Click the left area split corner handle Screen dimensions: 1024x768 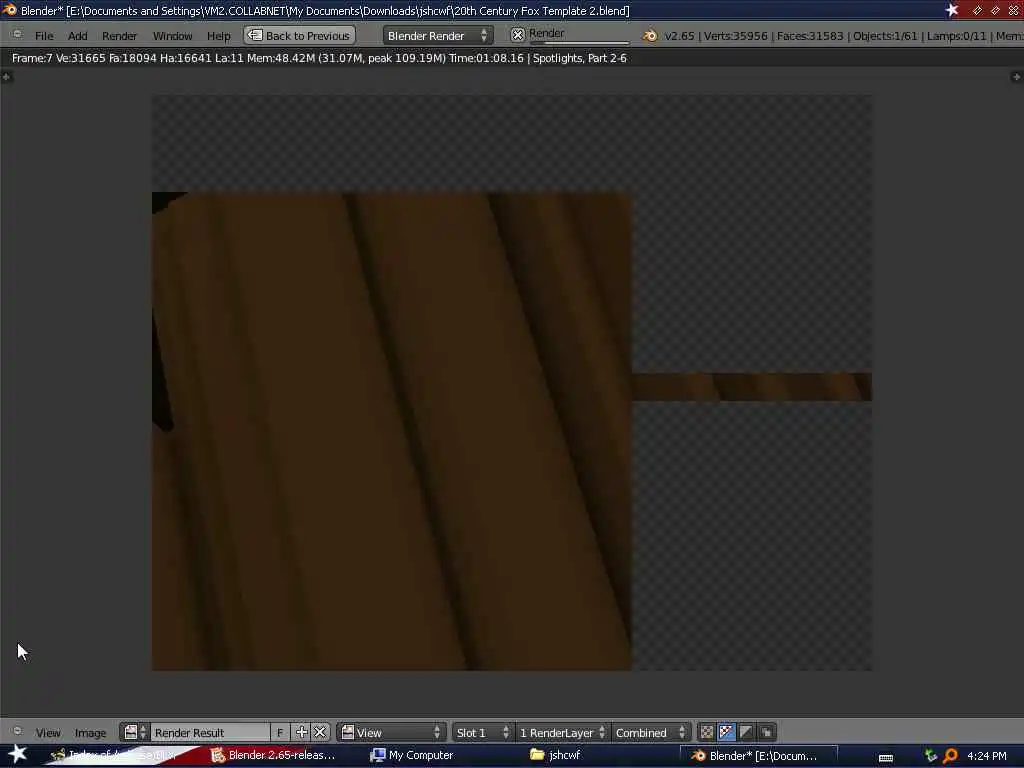6,76
